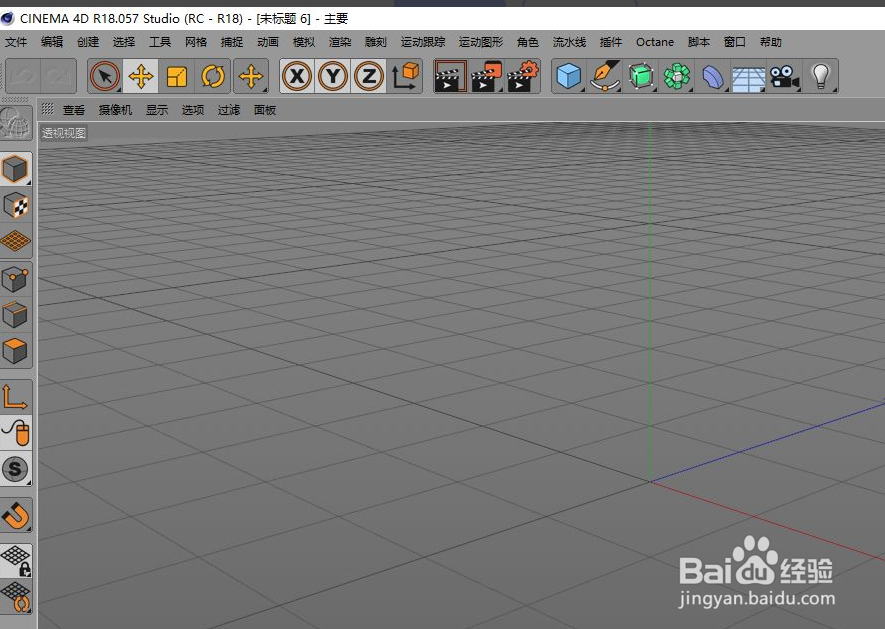Open the 文件 menu
885x629 pixels.
pos(16,42)
